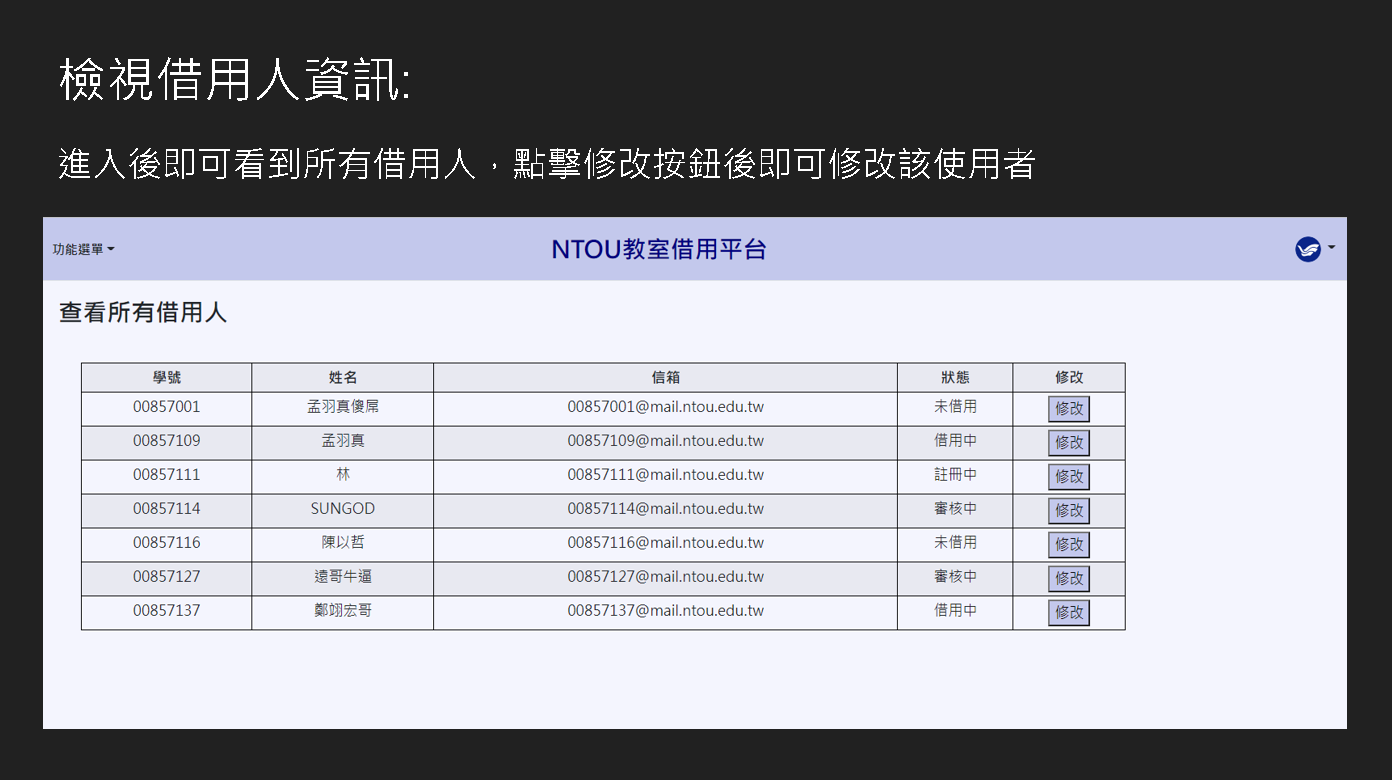The image size is (1392, 780).
Task: Click 修改 button for SUNGOD row
Action: pyautogui.click(x=1069, y=511)
